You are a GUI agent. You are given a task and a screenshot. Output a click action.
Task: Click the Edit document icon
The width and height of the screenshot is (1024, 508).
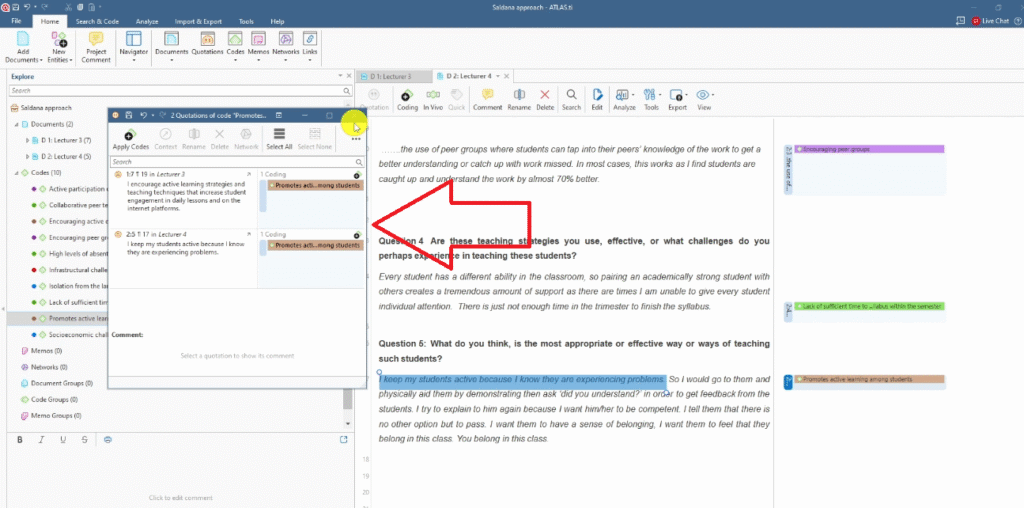[597, 94]
